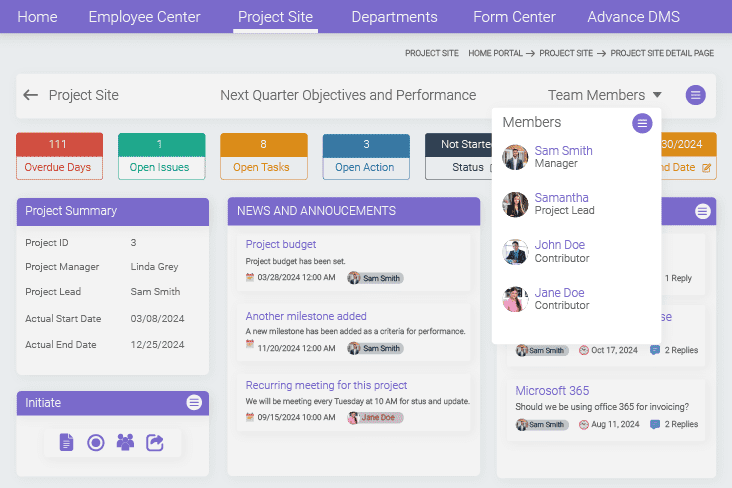Click the Overdue Days red tile
The width and height of the screenshot is (732, 488).
[x=59, y=156]
